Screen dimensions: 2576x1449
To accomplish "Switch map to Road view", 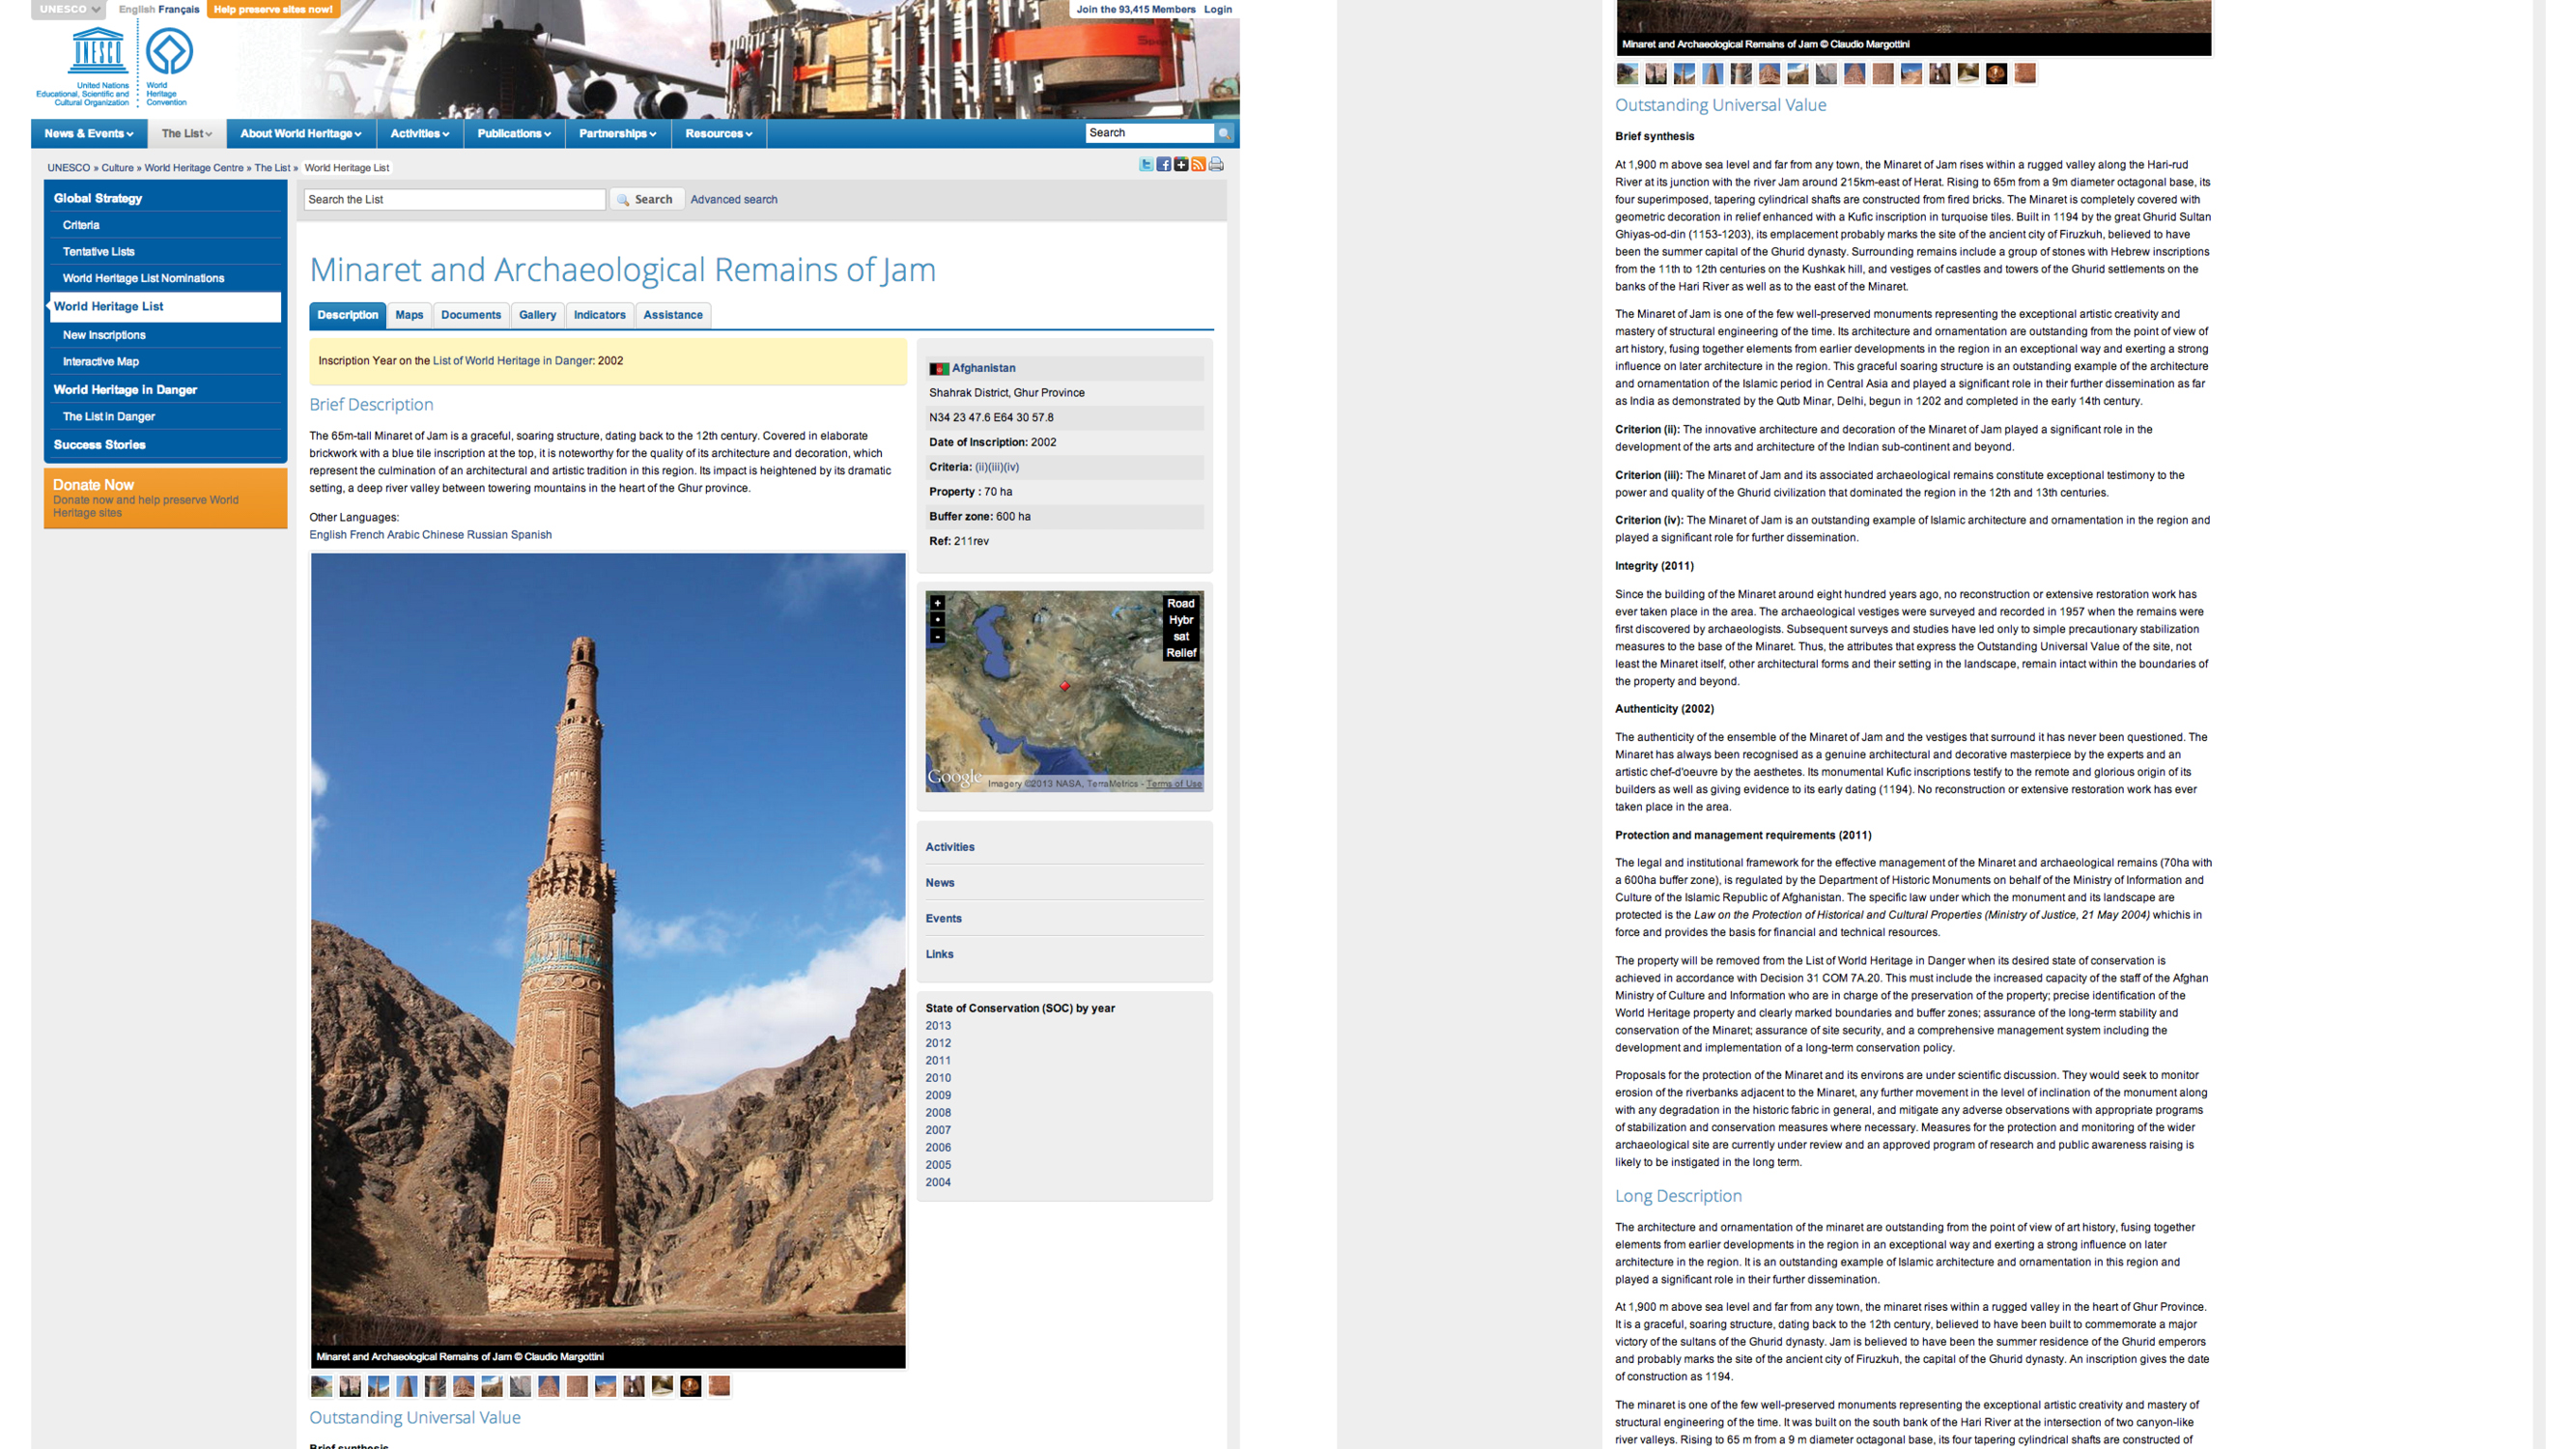I will tap(1180, 603).
